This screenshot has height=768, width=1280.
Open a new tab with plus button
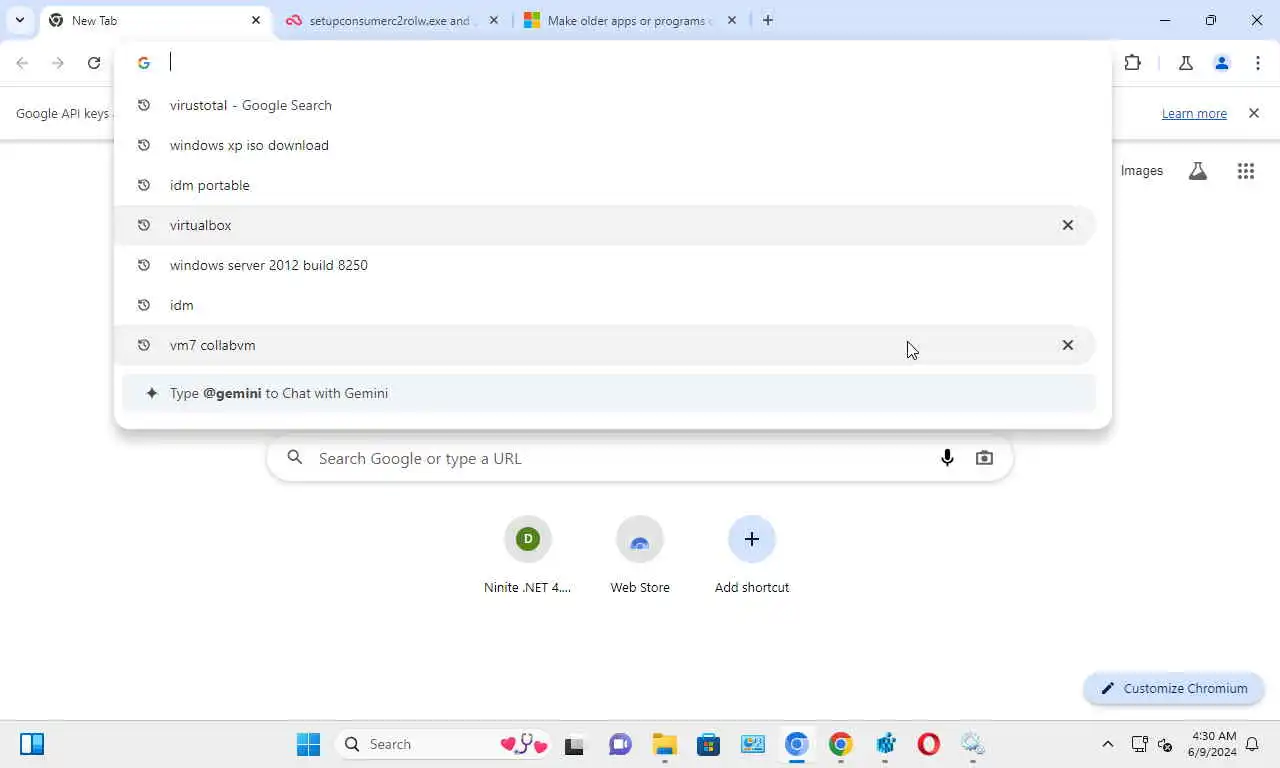click(x=767, y=20)
